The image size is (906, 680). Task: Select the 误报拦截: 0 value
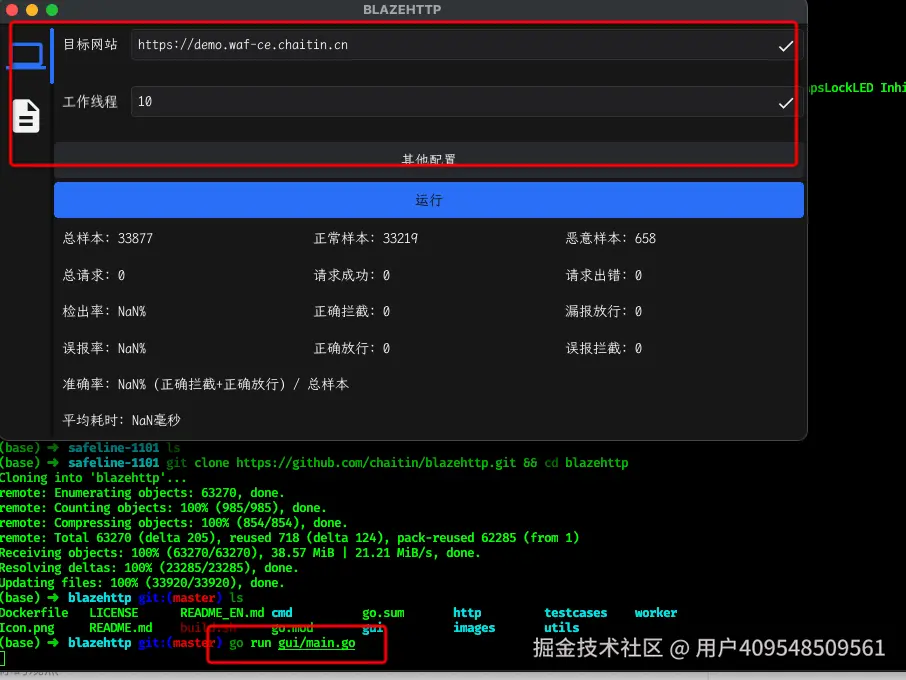pos(604,348)
